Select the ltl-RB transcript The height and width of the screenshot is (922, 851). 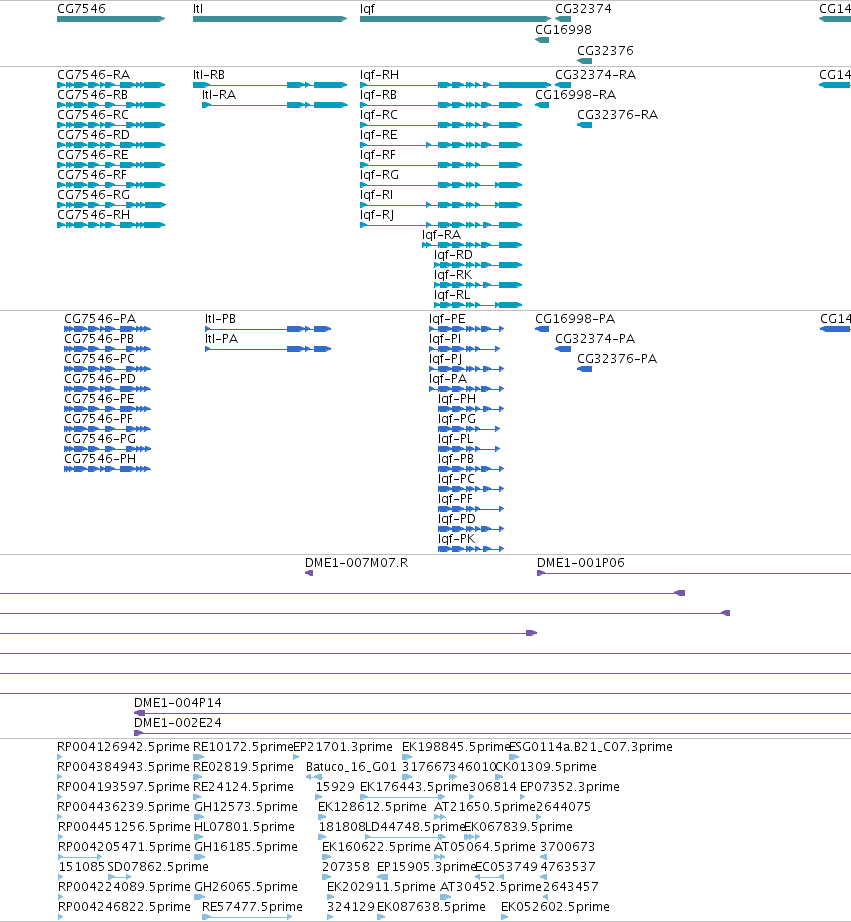pos(209,75)
